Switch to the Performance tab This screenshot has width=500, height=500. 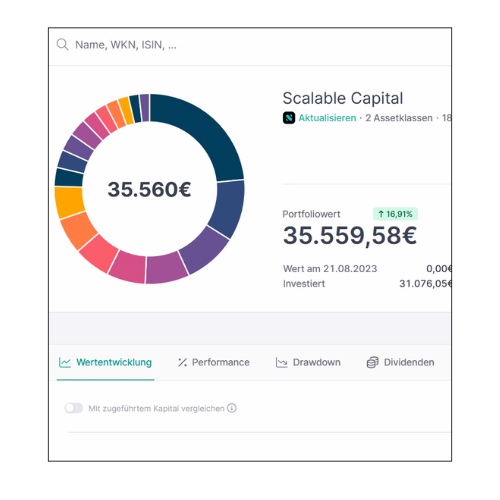[x=214, y=362]
